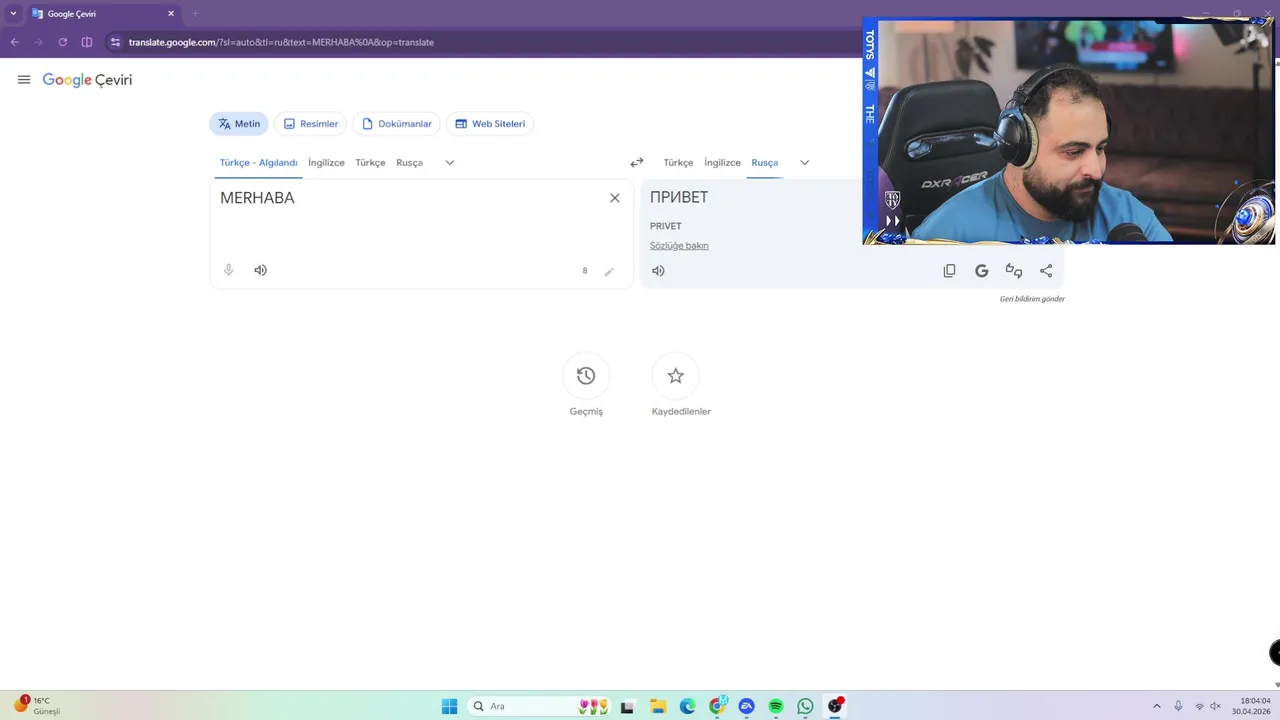Image resolution: width=1280 pixels, height=720 pixels.
Task: Select the Google Çeviri browser tab
Action: [103, 14]
